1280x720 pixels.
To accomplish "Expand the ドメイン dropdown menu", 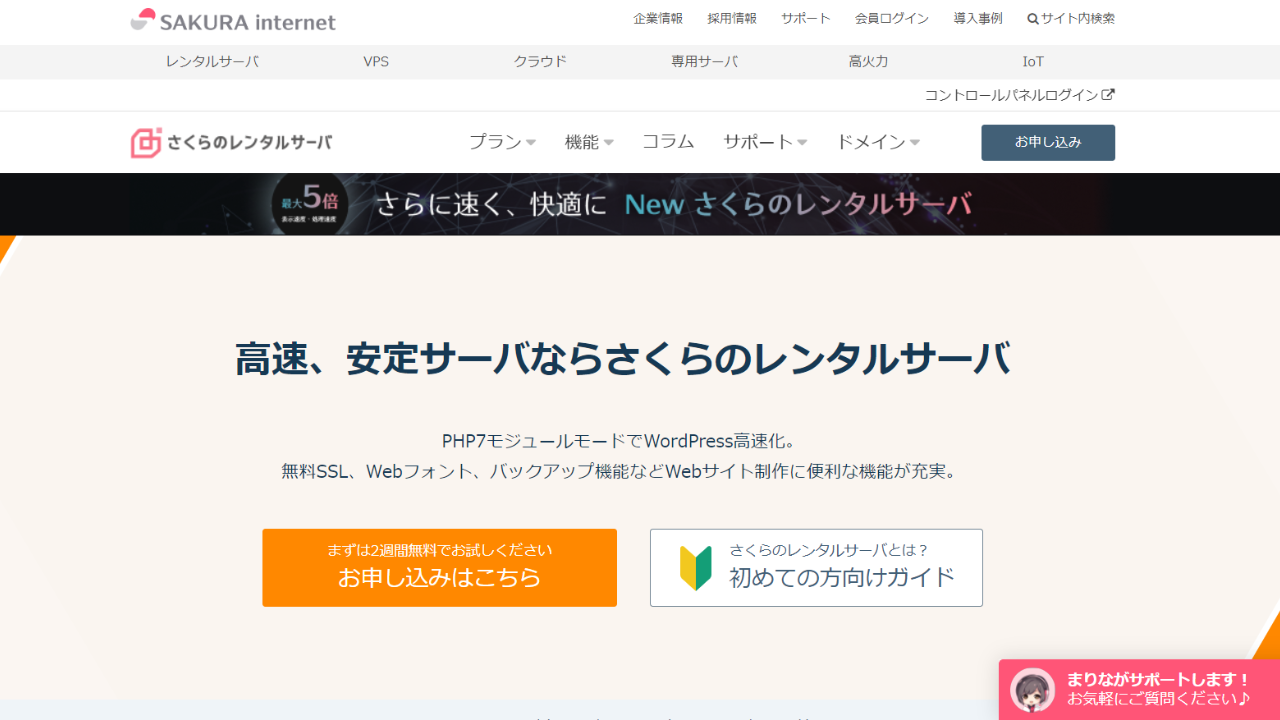I will pos(878,142).
